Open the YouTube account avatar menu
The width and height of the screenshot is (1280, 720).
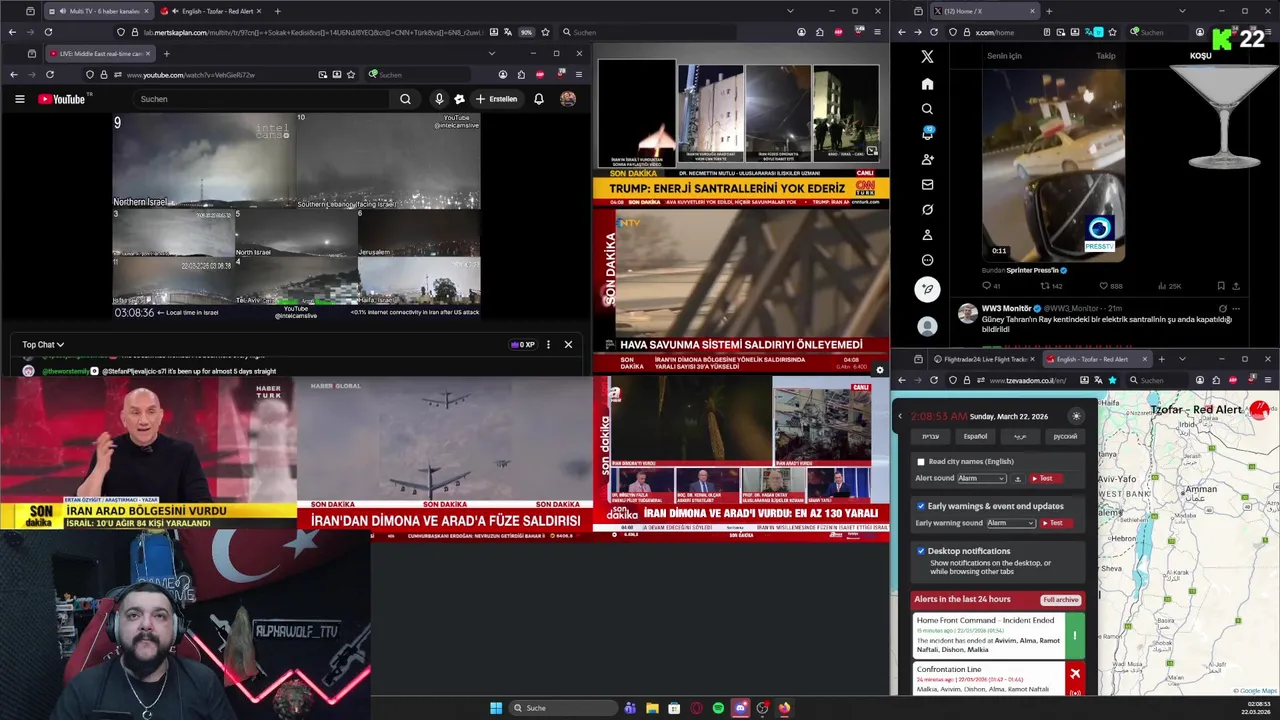(x=568, y=99)
